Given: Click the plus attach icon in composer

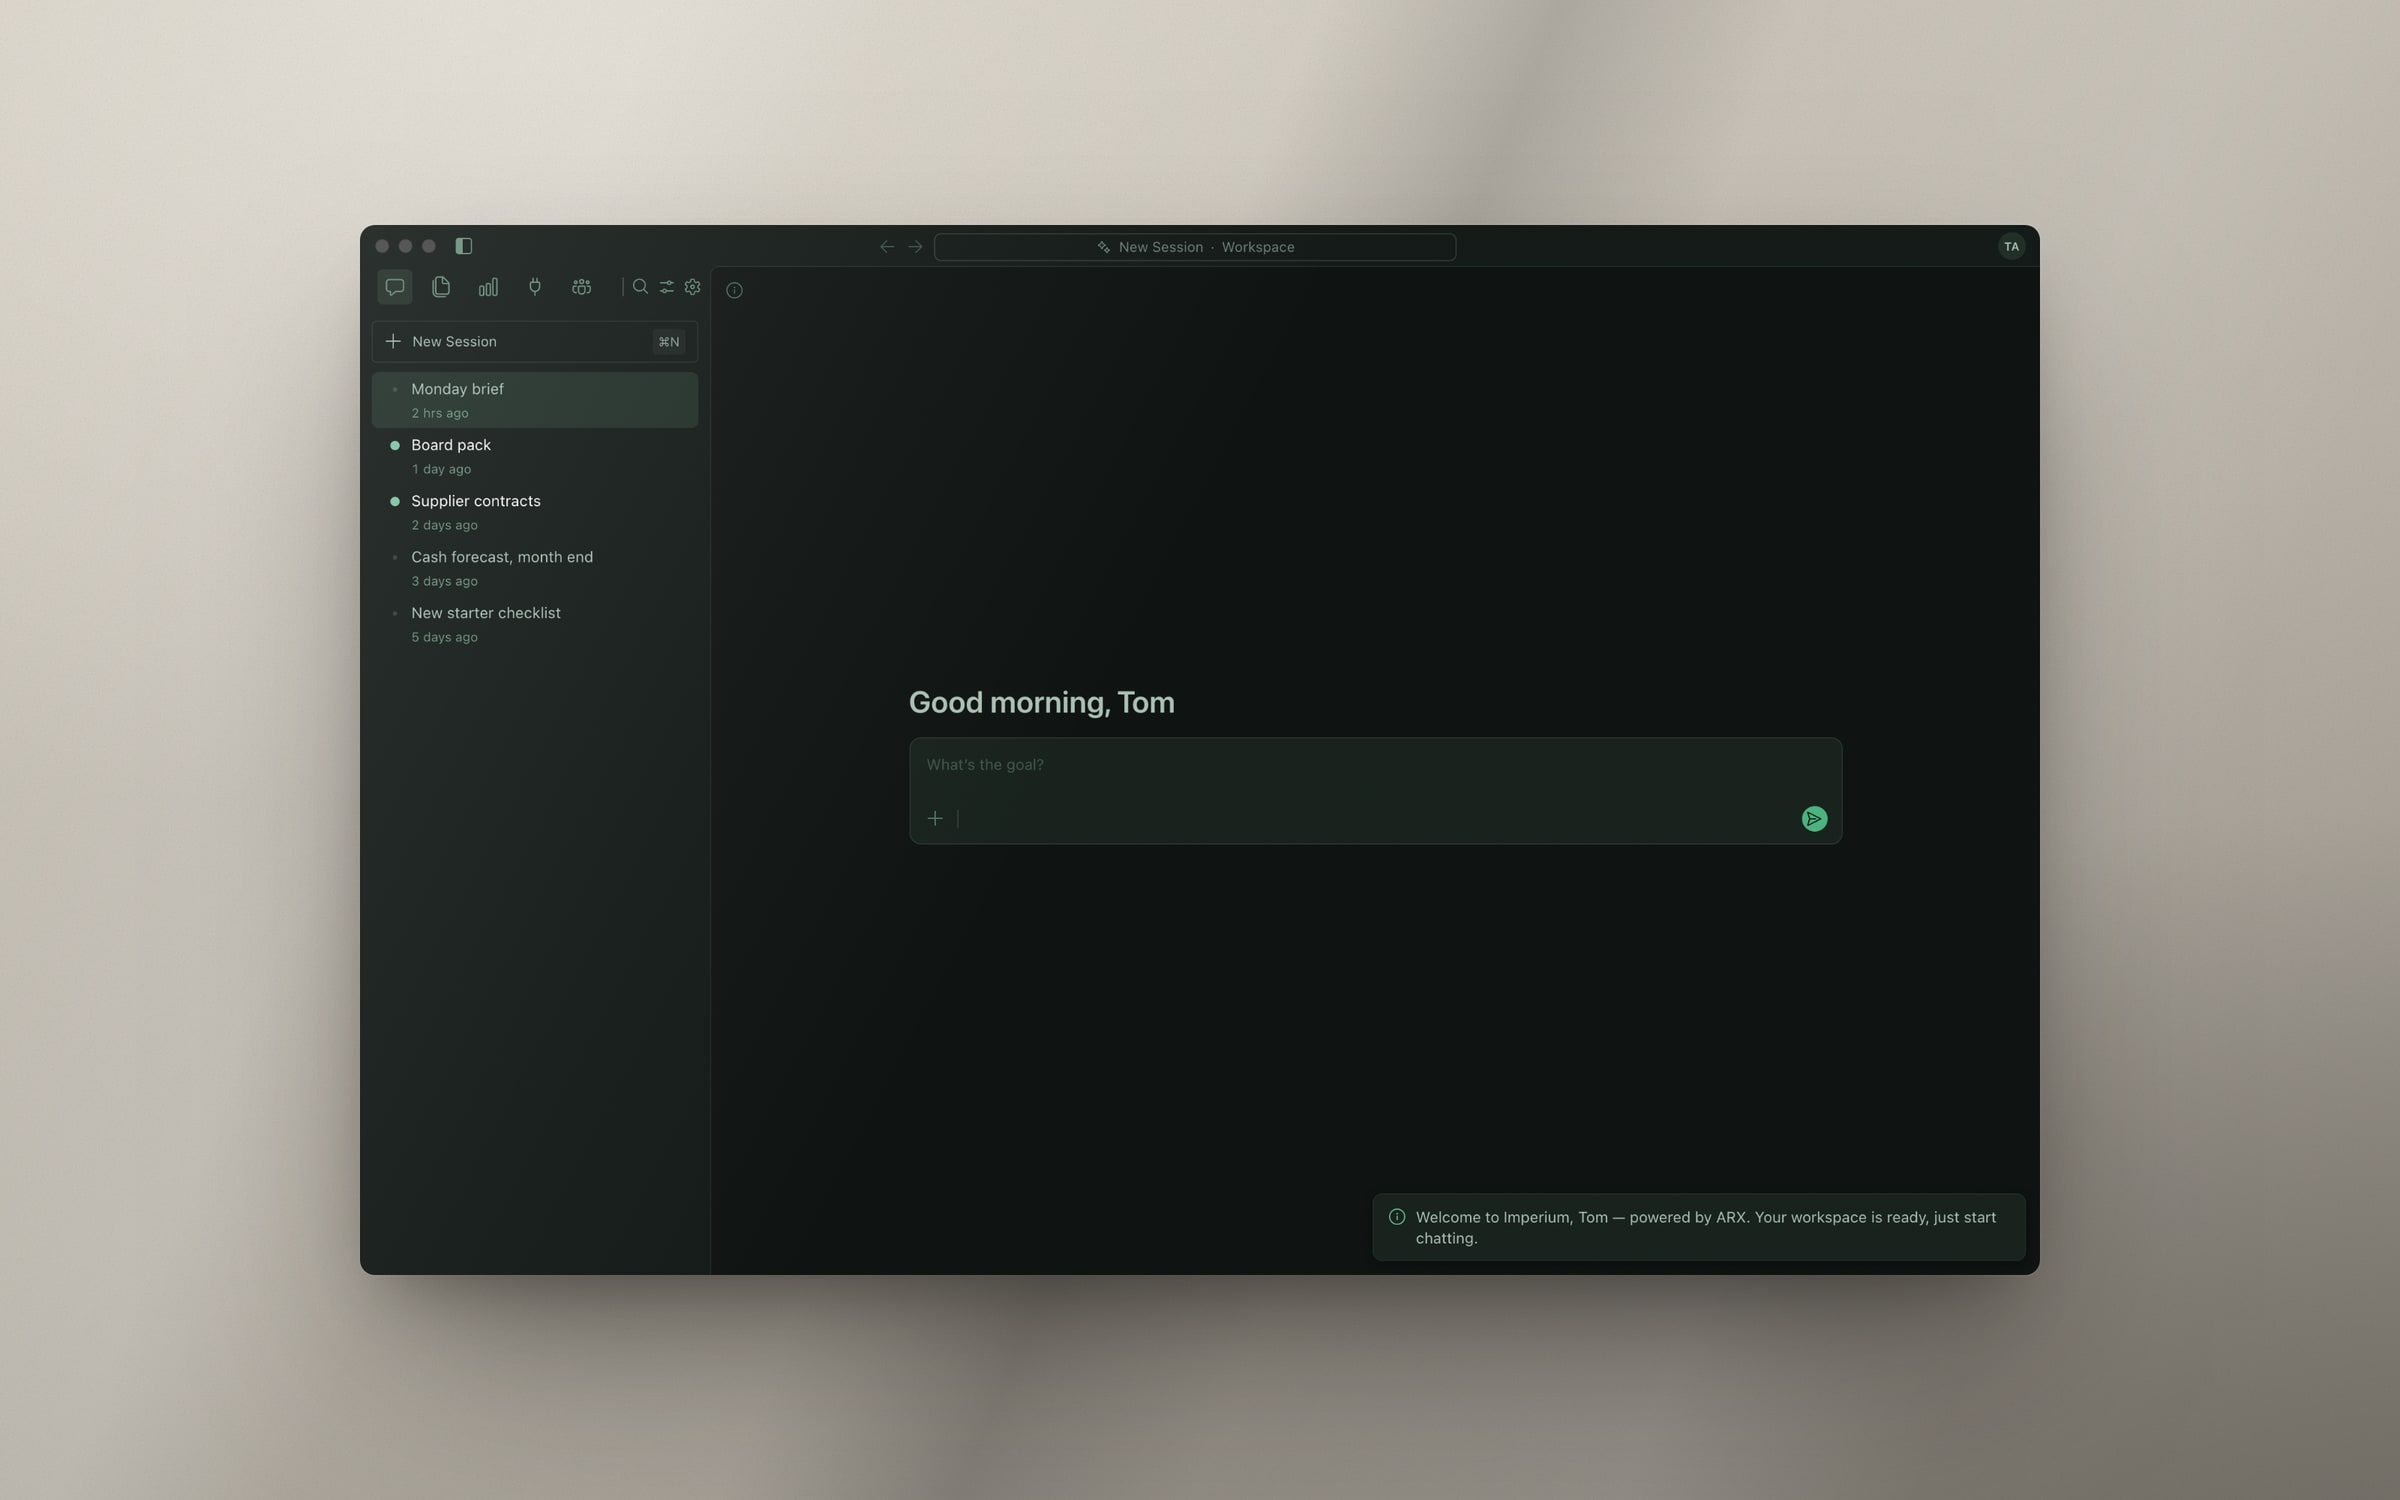Looking at the screenshot, I should coord(935,819).
